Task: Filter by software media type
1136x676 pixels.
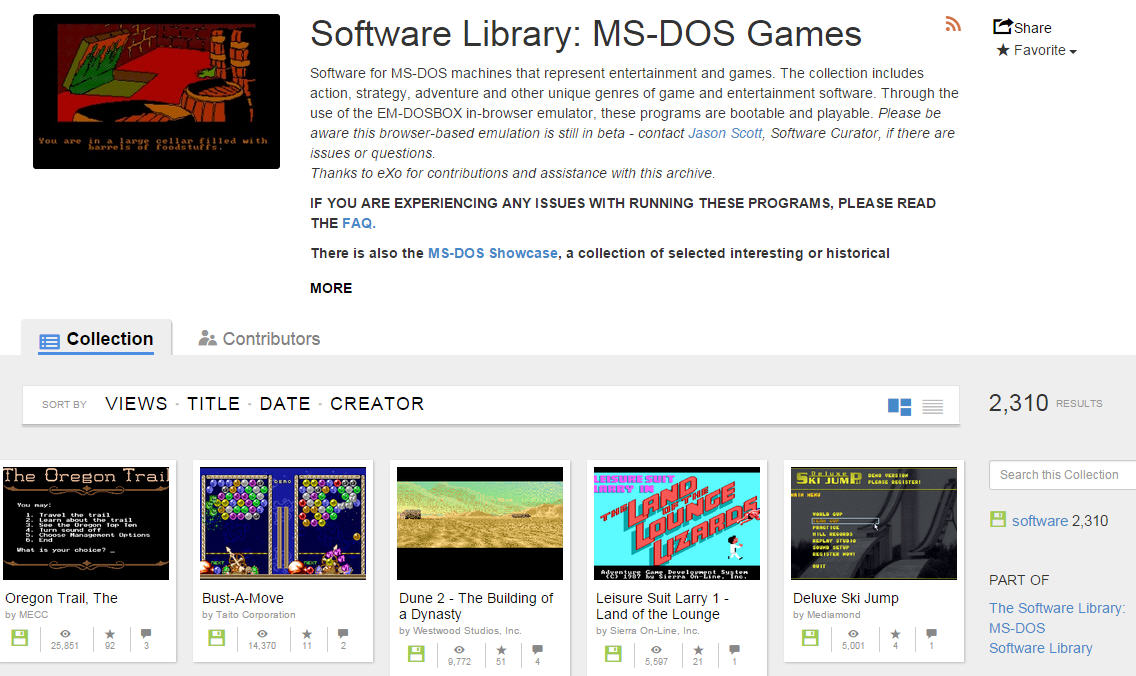Action: 1040,521
